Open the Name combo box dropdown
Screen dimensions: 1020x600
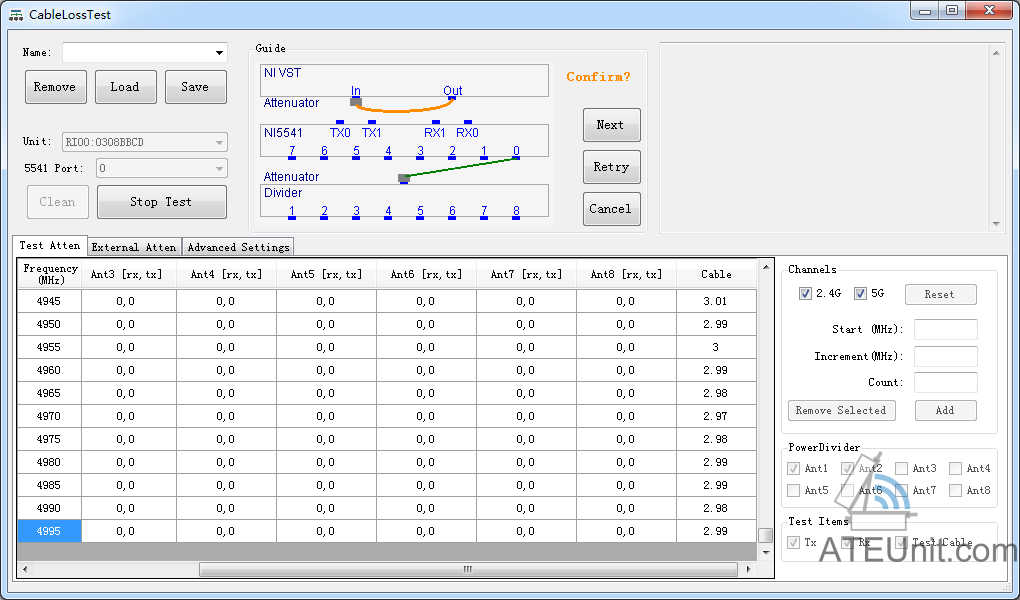pyautogui.click(x=219, y=53)
